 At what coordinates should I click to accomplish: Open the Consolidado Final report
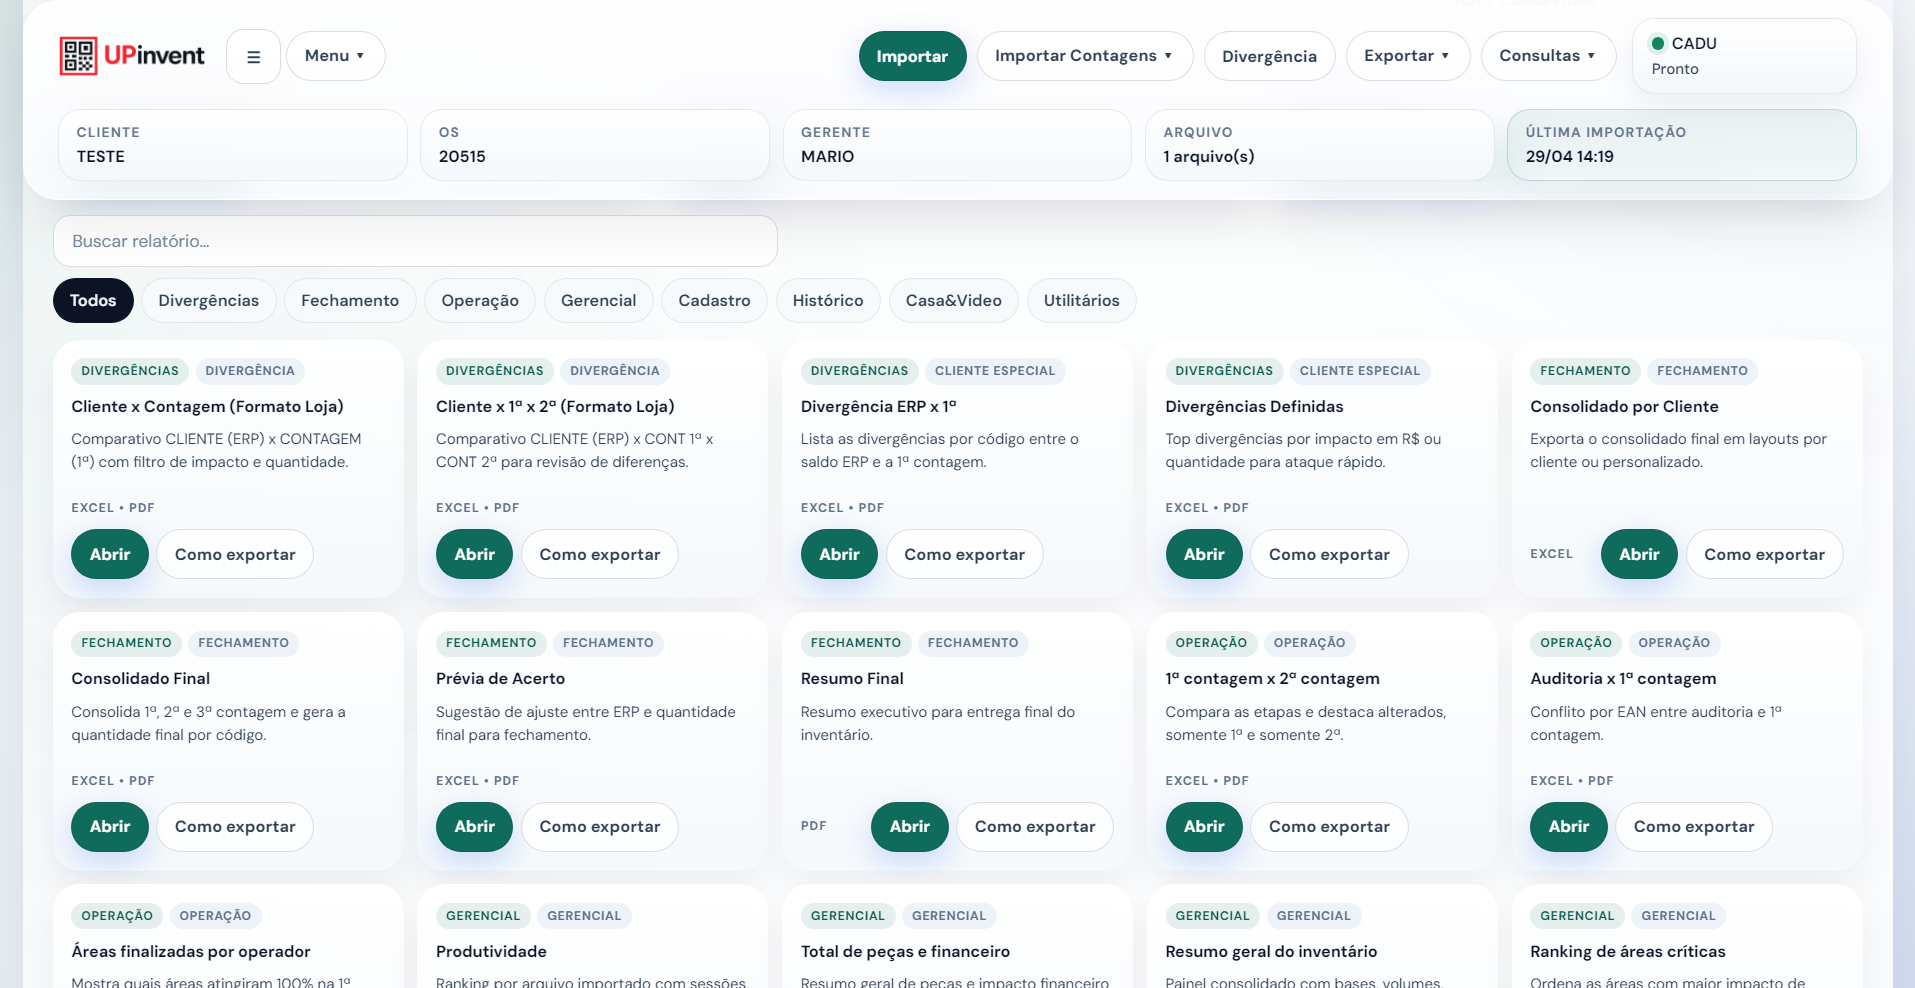tap(110, 827)
